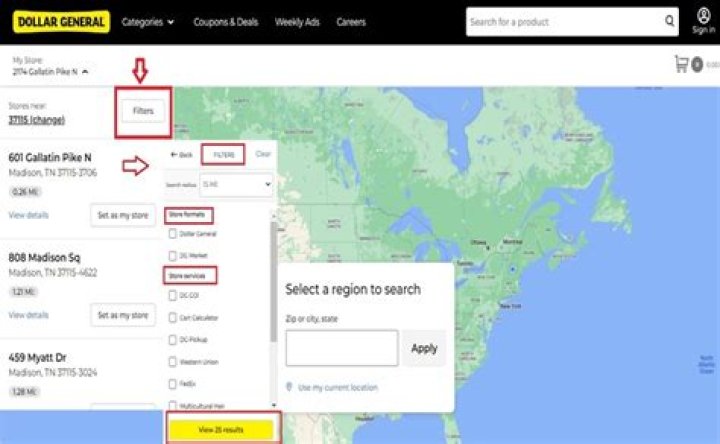This screenshot has height=444, width=720.
Task: Enable the DG GO! service filter
Action: pos(172,295)
